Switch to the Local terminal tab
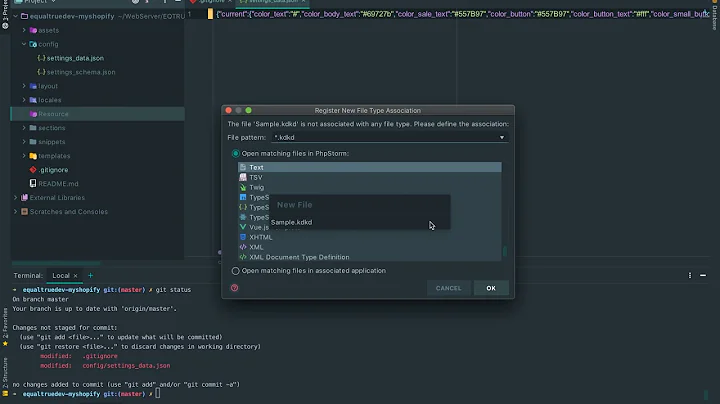Viewport: 720px width, 404px height. tap(61, 275)
